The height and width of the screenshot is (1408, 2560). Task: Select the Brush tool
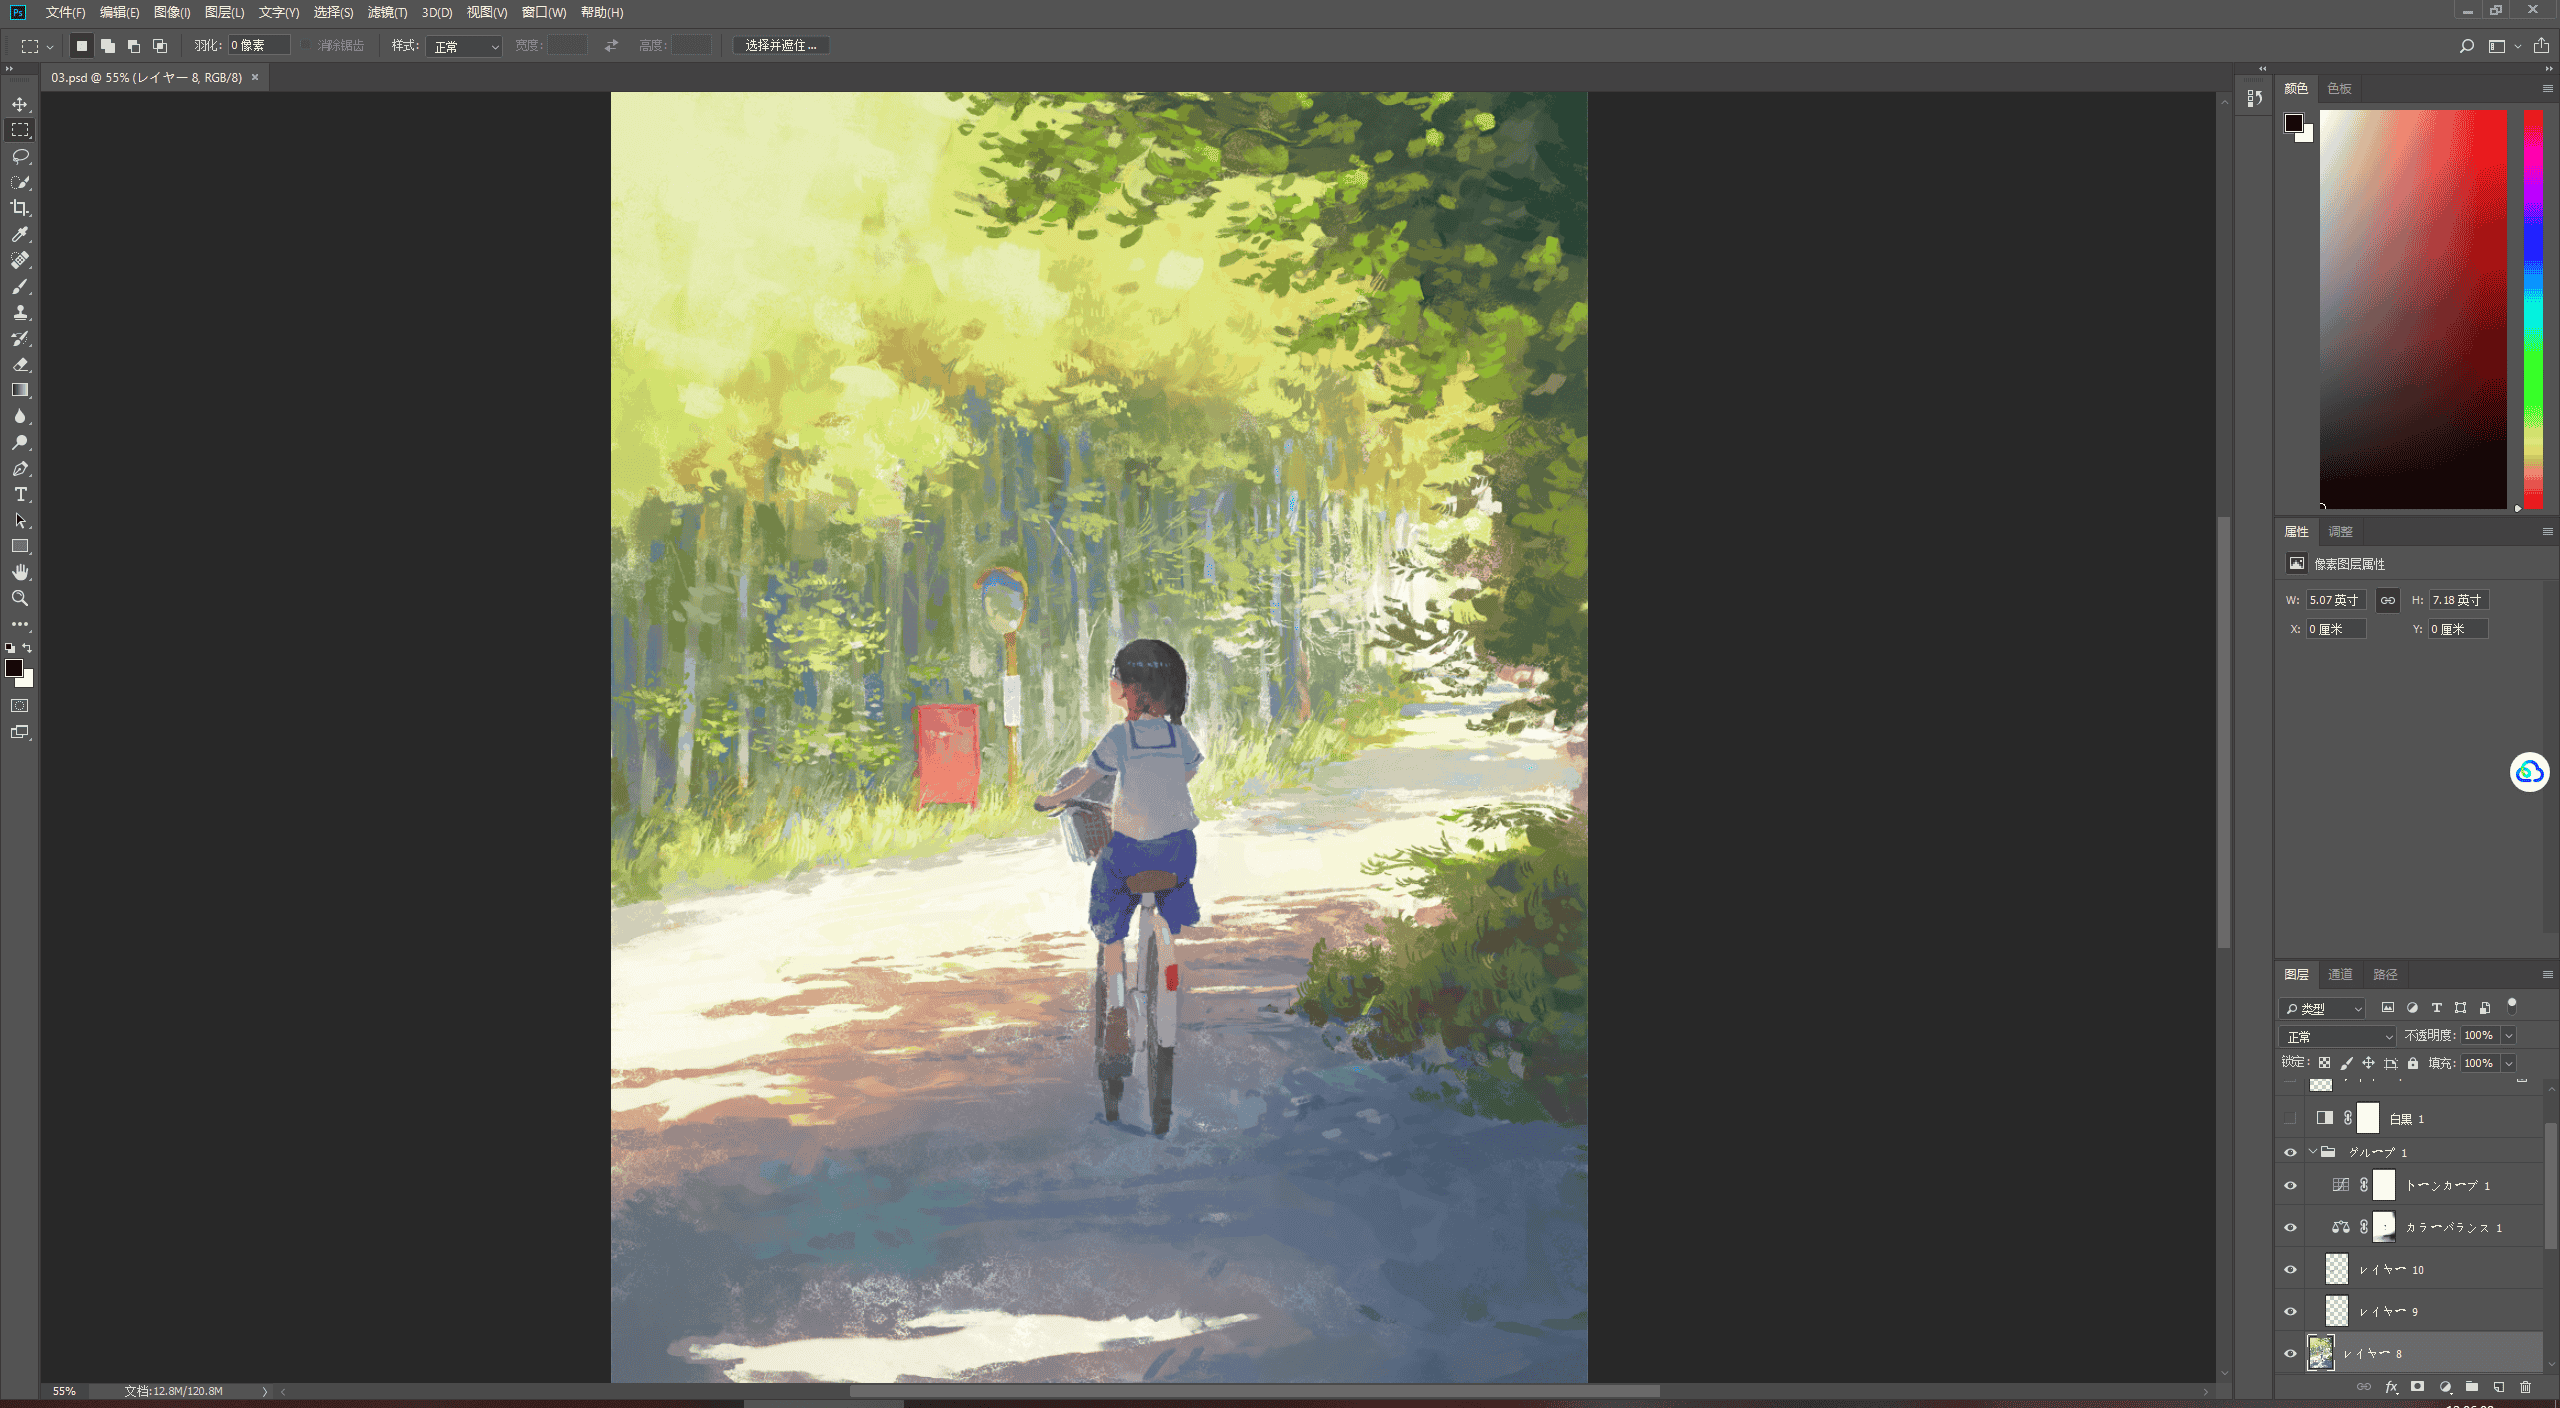click(20, 286)
